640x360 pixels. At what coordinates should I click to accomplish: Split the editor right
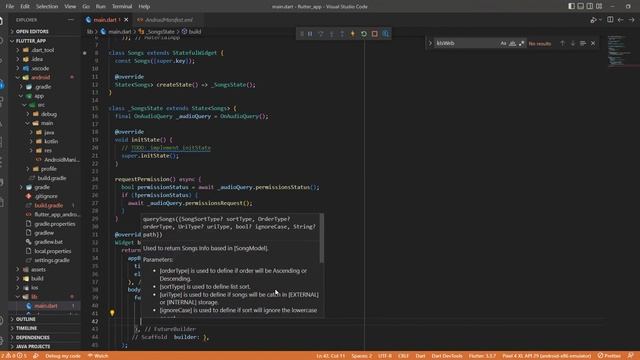610,20
